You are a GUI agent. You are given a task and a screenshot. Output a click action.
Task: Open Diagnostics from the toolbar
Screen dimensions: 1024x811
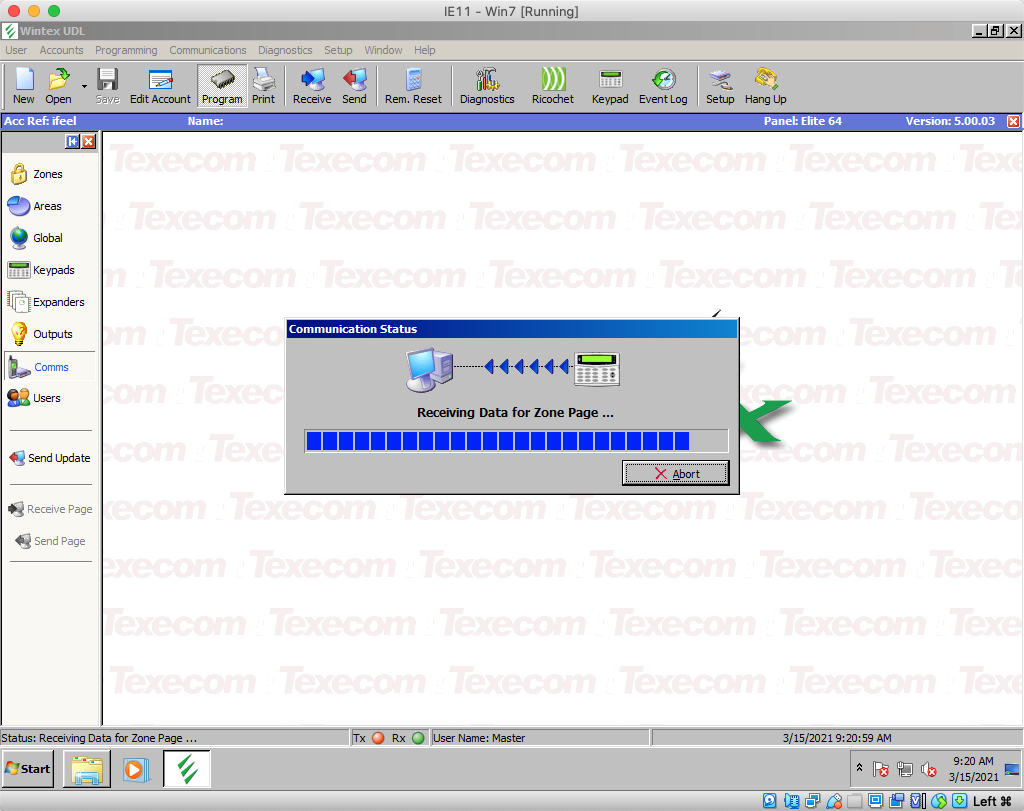point(487,86)
